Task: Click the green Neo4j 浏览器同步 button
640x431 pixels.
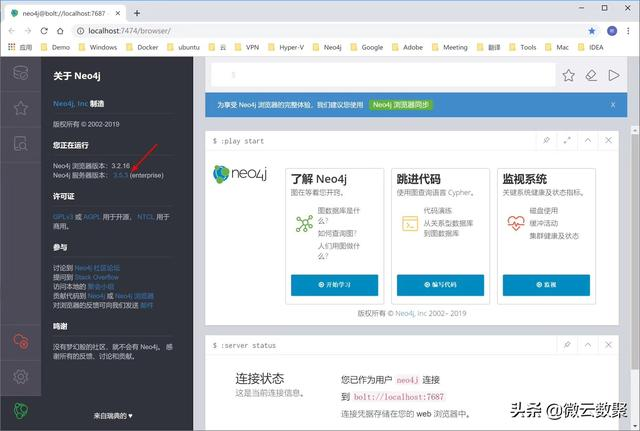Action: click(x=401, y=105)
